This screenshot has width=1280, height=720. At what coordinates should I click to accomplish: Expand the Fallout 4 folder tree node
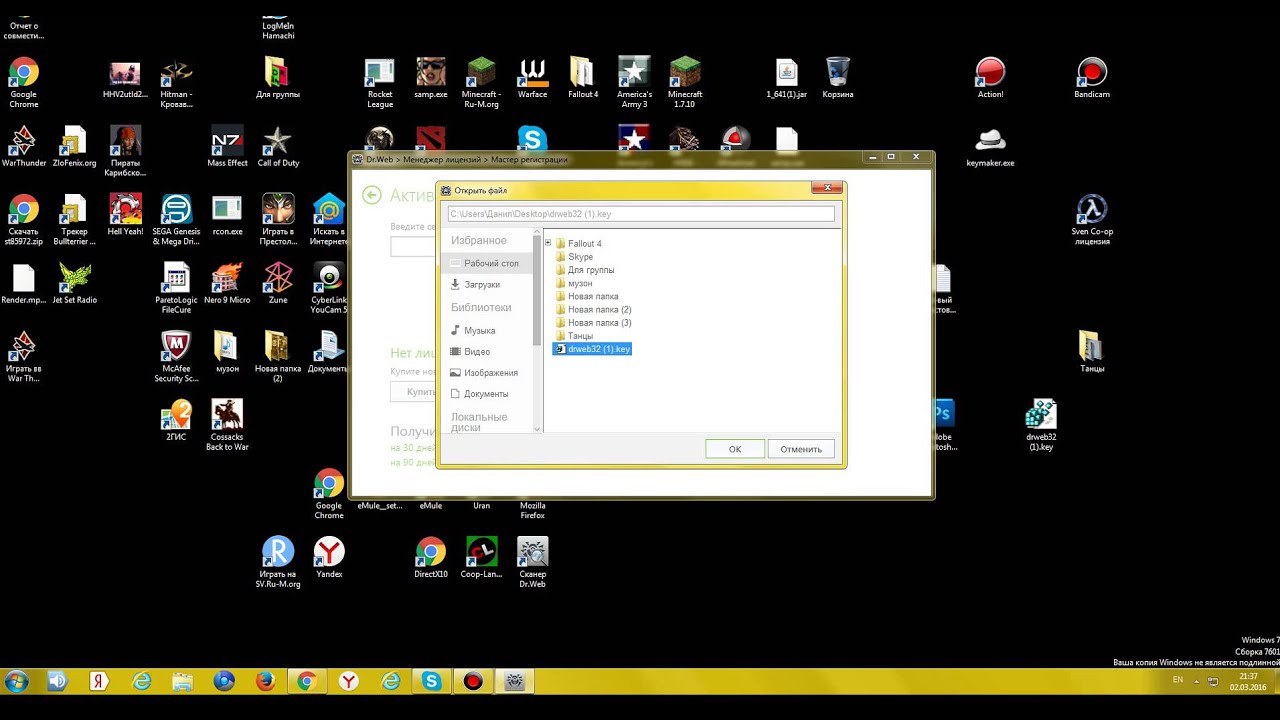pos(548,243)
